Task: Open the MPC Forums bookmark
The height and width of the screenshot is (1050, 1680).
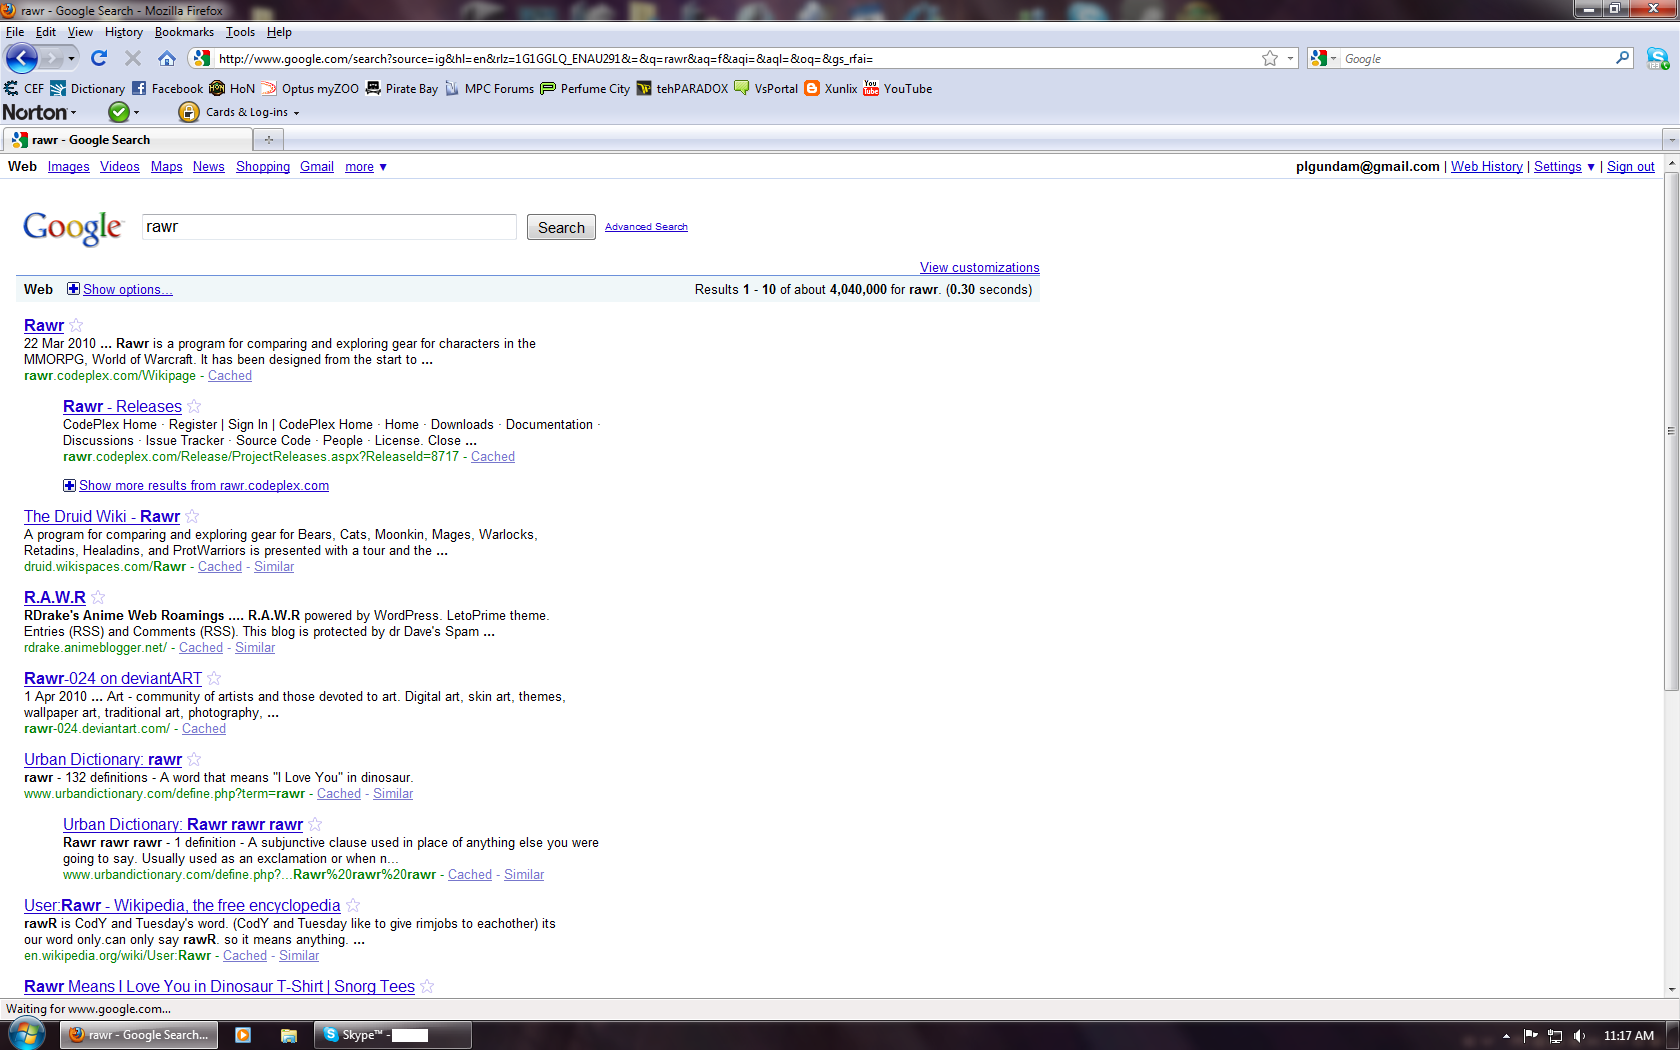Action: 489,88
